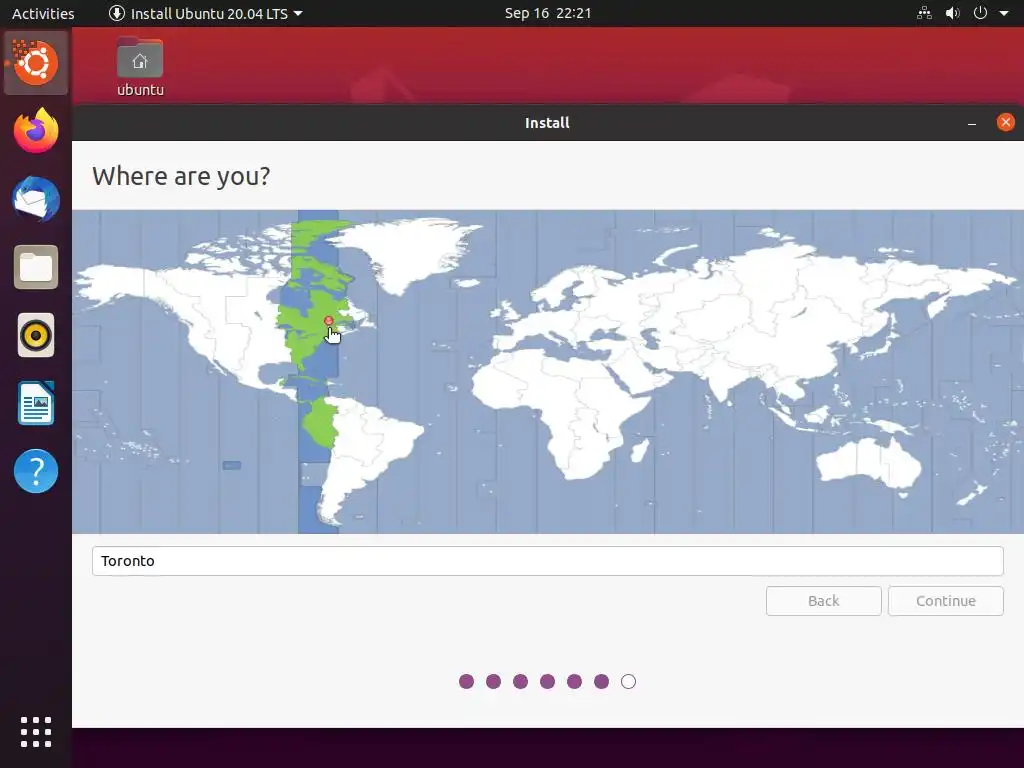Click the power icon in top bar
The image size is (1024, 768).
(x=980, y=13)
